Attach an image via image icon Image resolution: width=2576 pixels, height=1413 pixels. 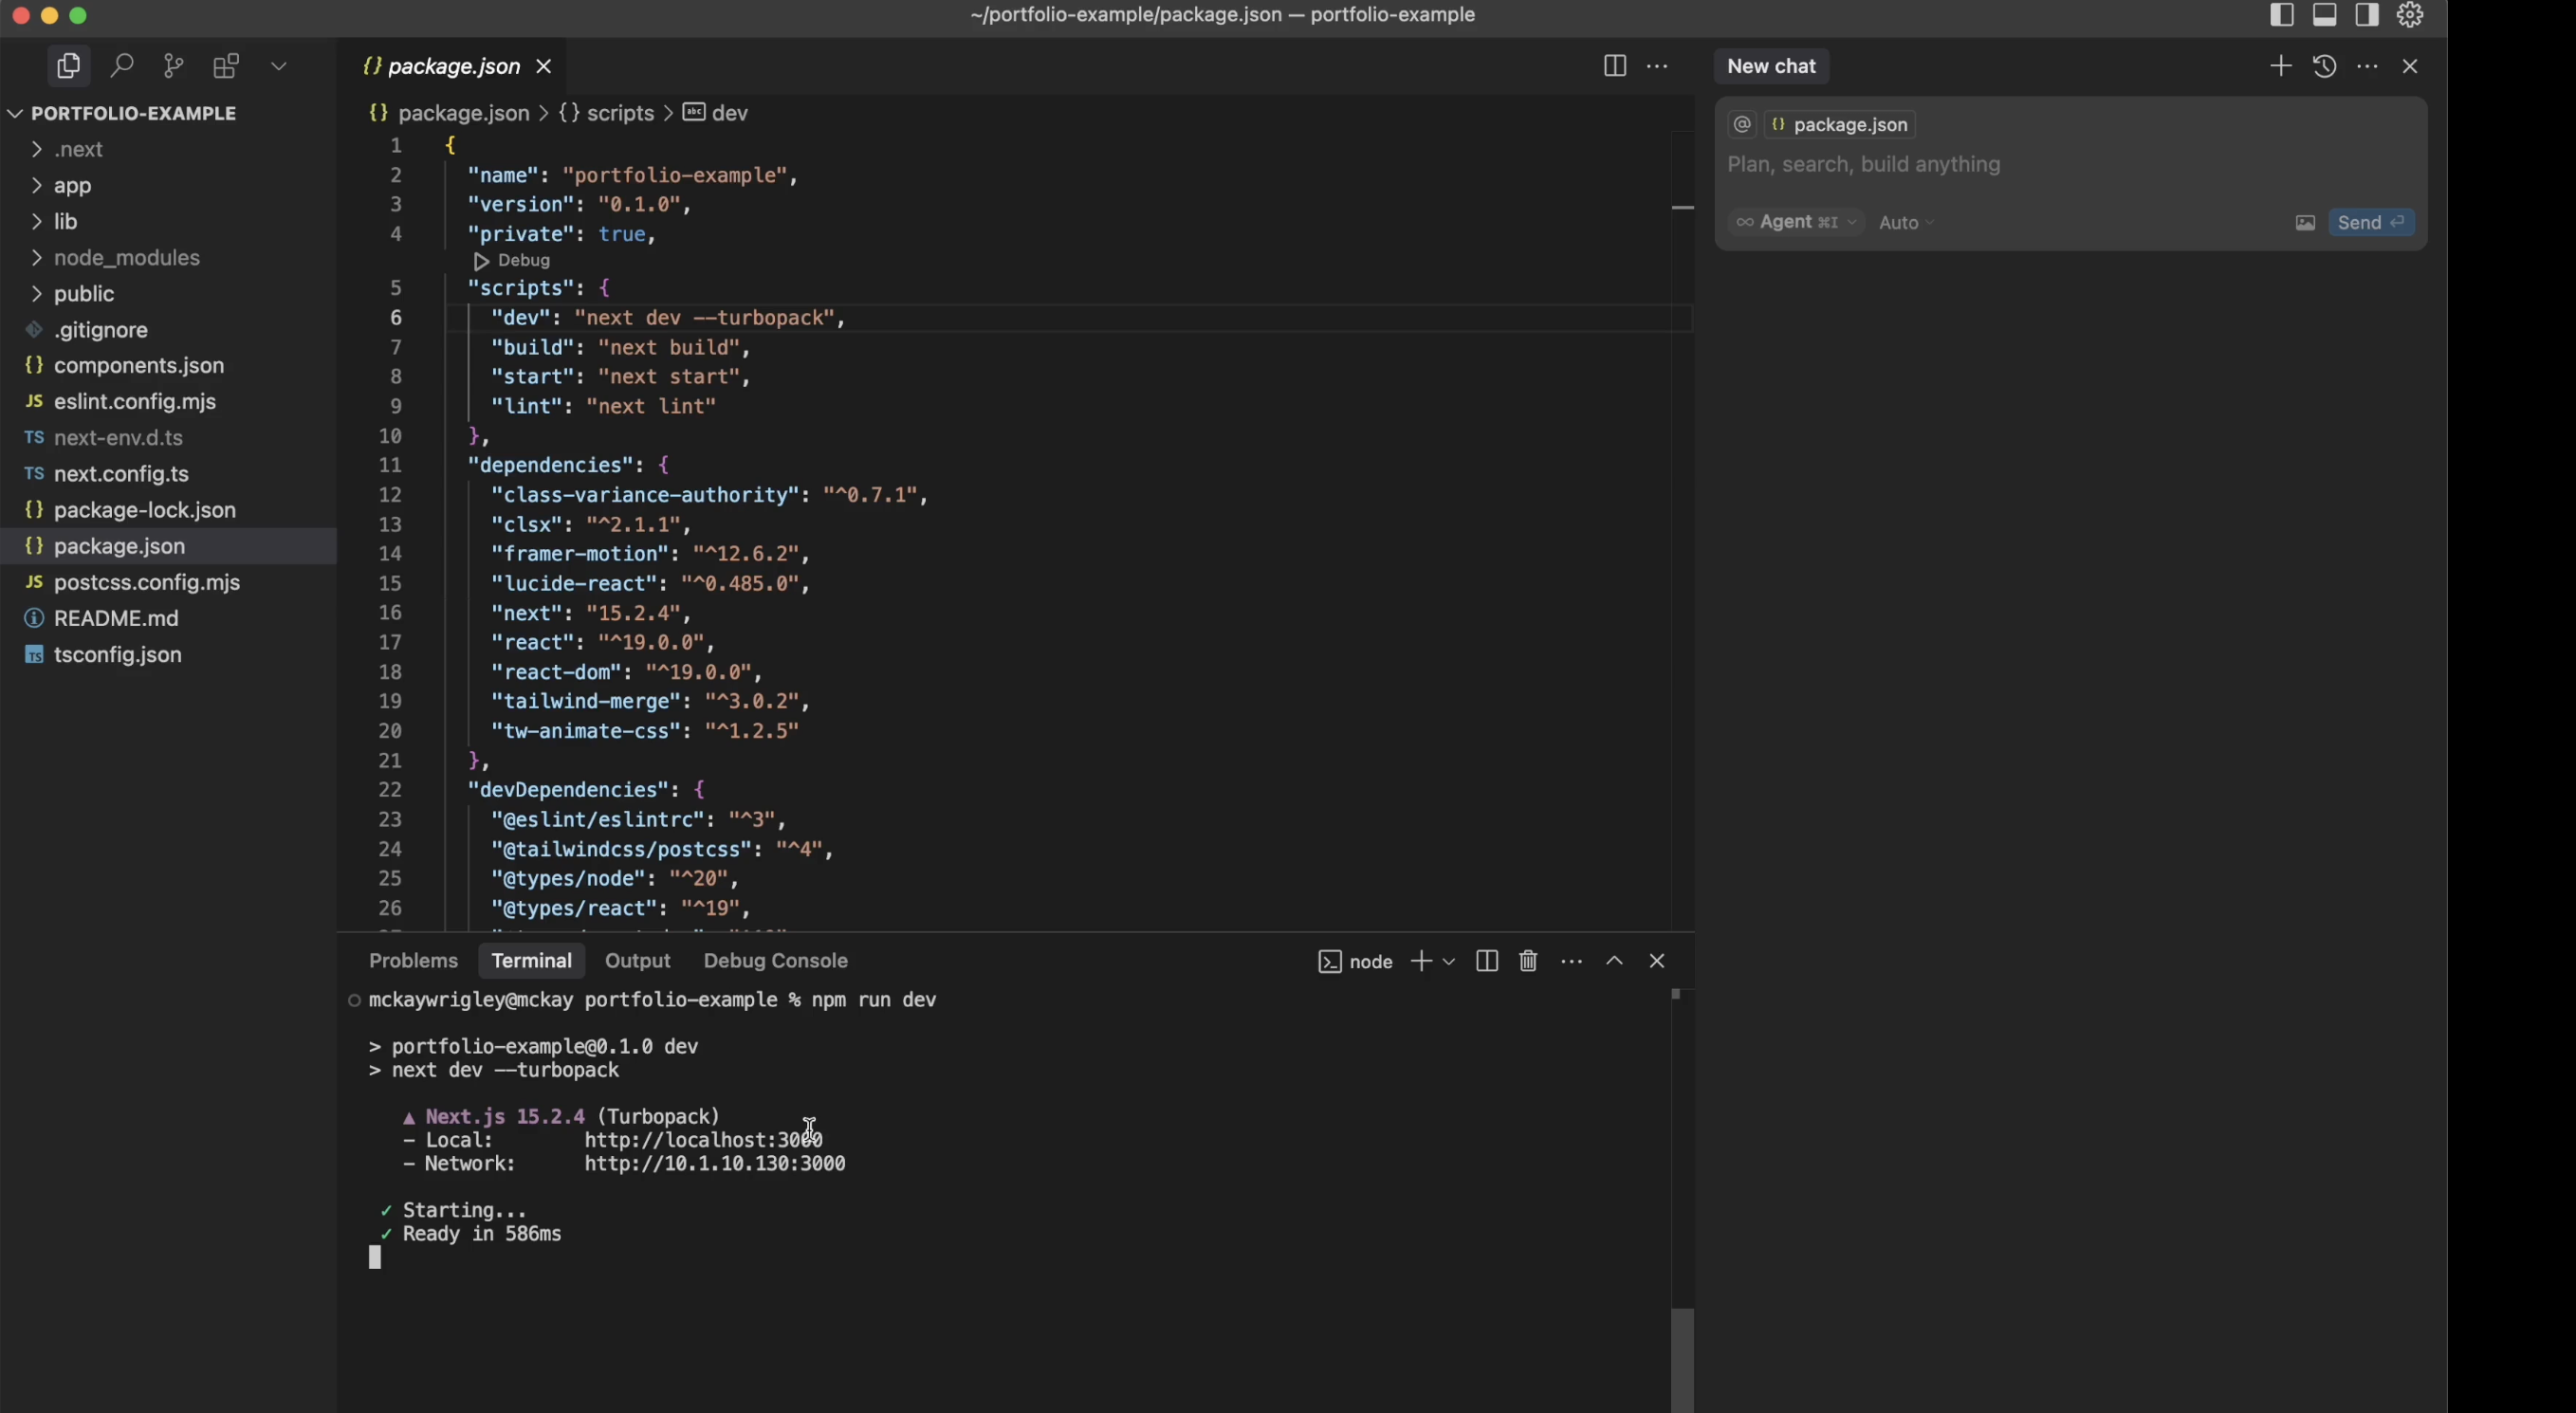coord(2305,223)
